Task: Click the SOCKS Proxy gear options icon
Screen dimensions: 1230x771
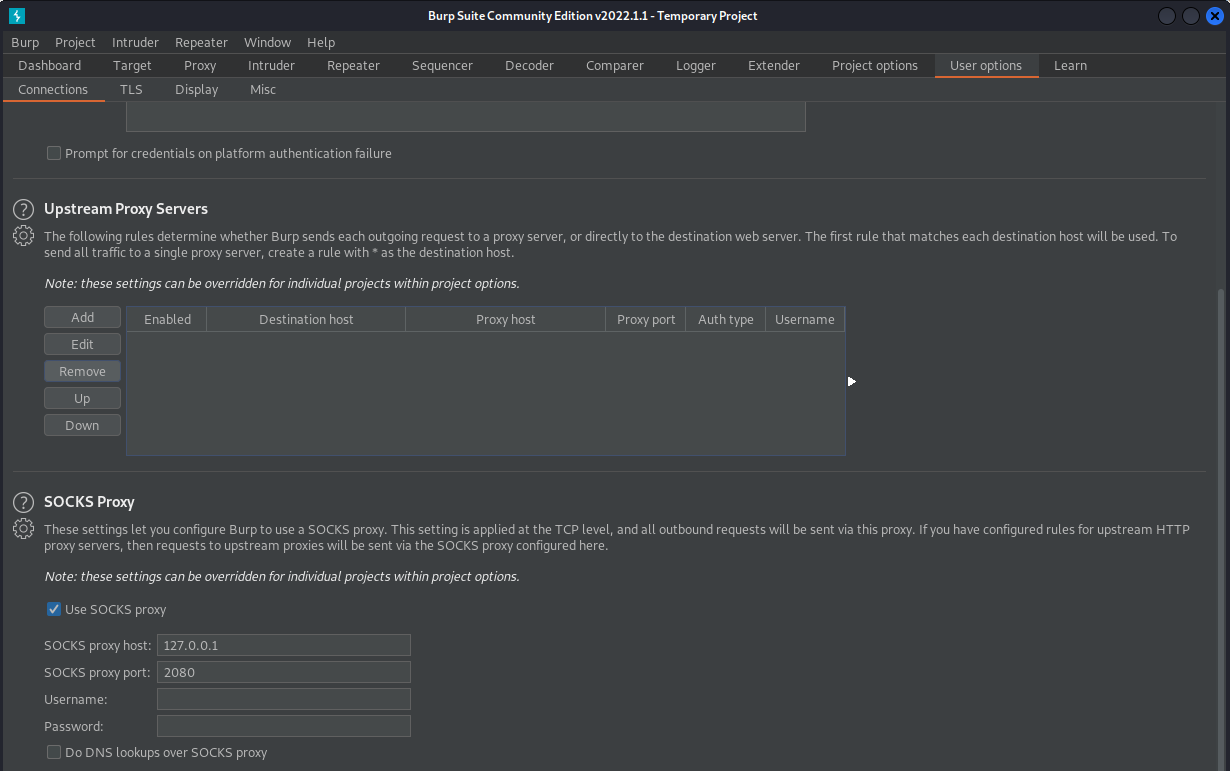Action: coord(23,529)
